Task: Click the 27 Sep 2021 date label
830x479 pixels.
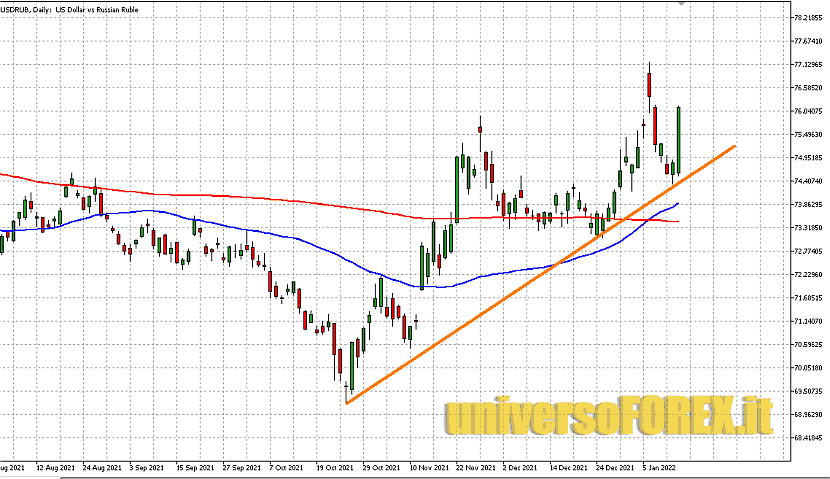Action: click(240, 466)
